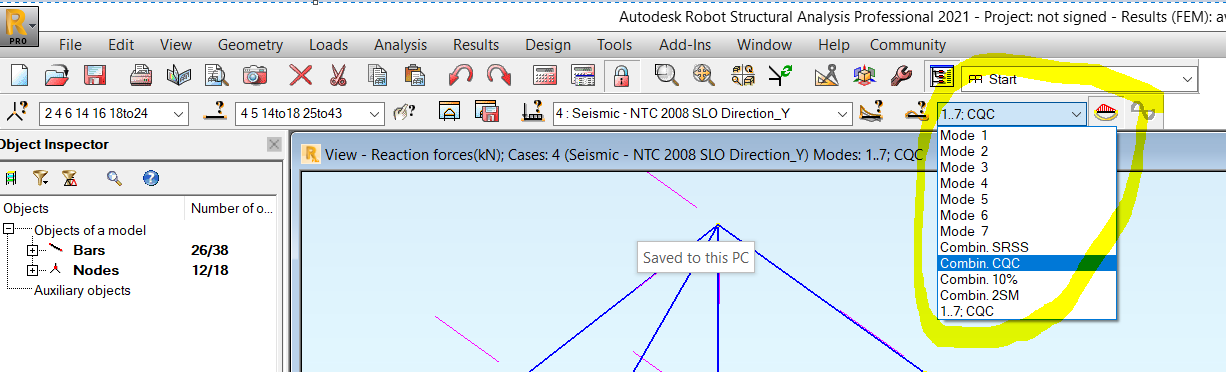Open the Add-Ins menu
1226x372 pixels.
click(x=685, y=45)
